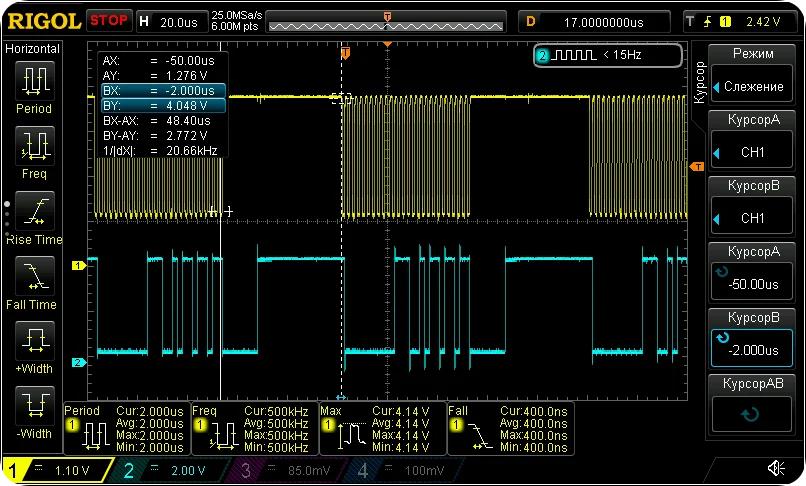Select the -Width measurement icon
806x486 pixels.
click(x=34, y=406)
